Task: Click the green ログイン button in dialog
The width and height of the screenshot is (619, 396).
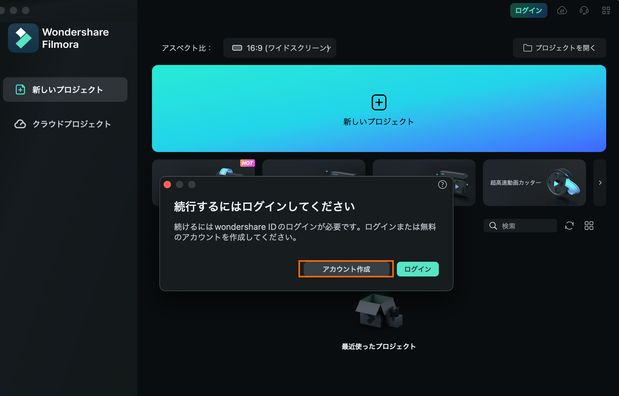Action: (x=418, y=269)
